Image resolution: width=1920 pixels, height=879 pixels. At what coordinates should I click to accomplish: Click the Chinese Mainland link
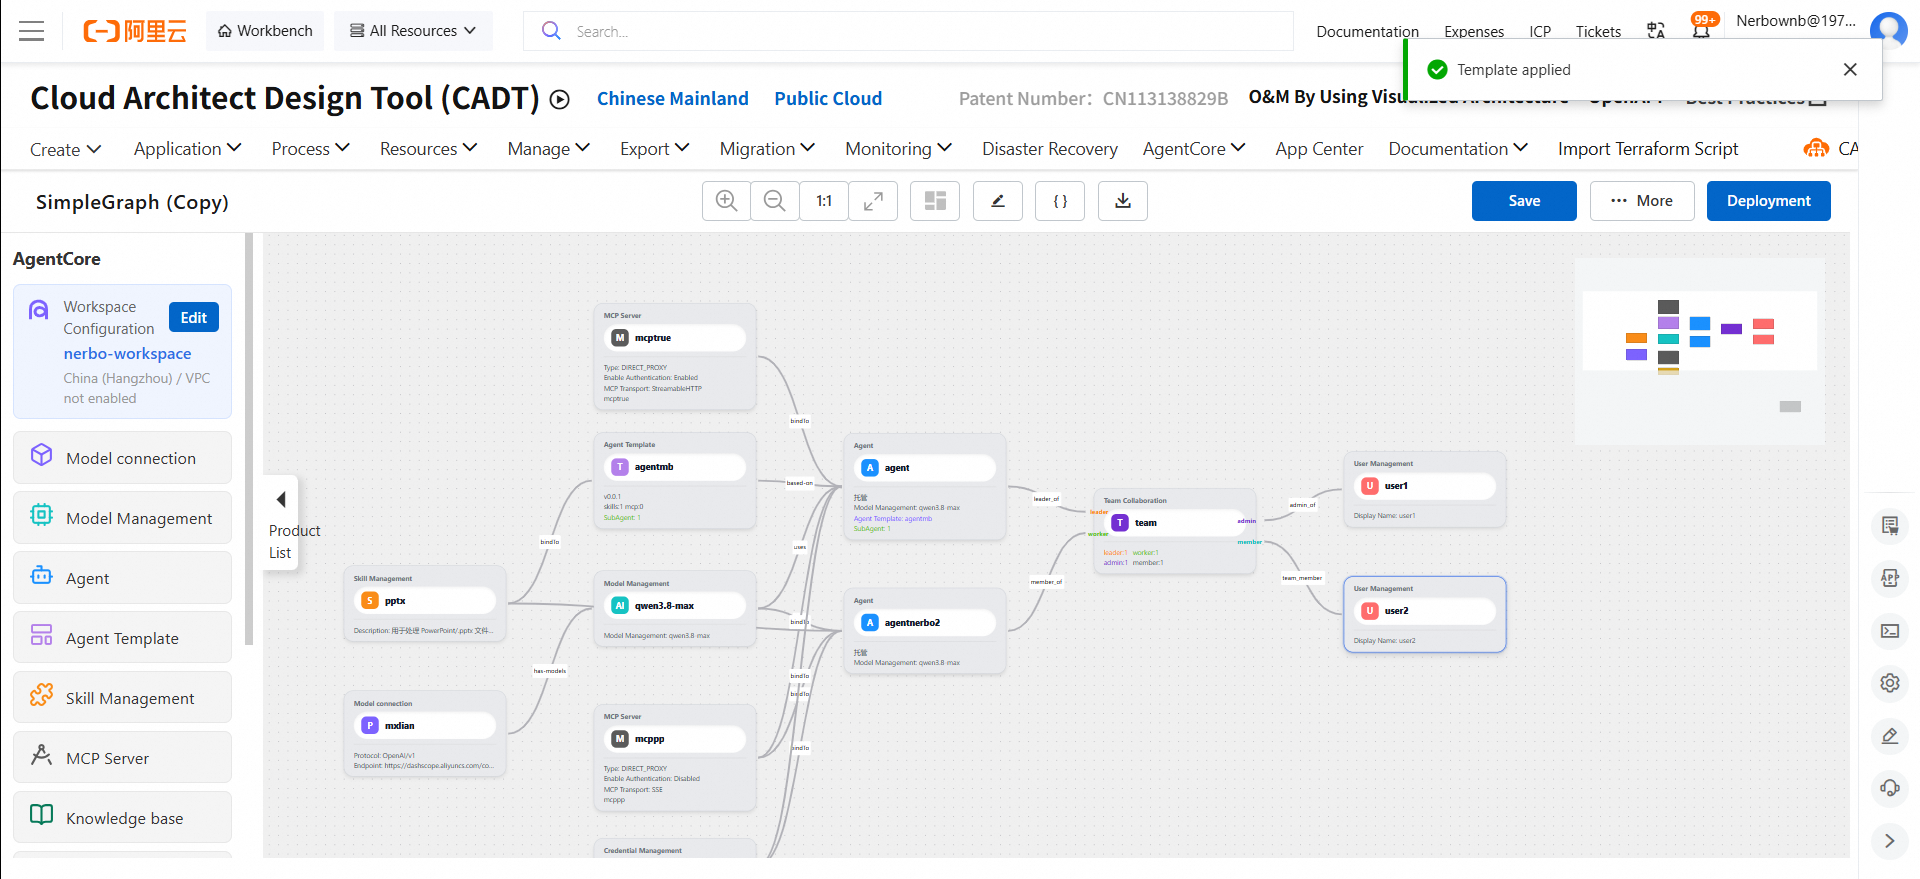(673, 99)
